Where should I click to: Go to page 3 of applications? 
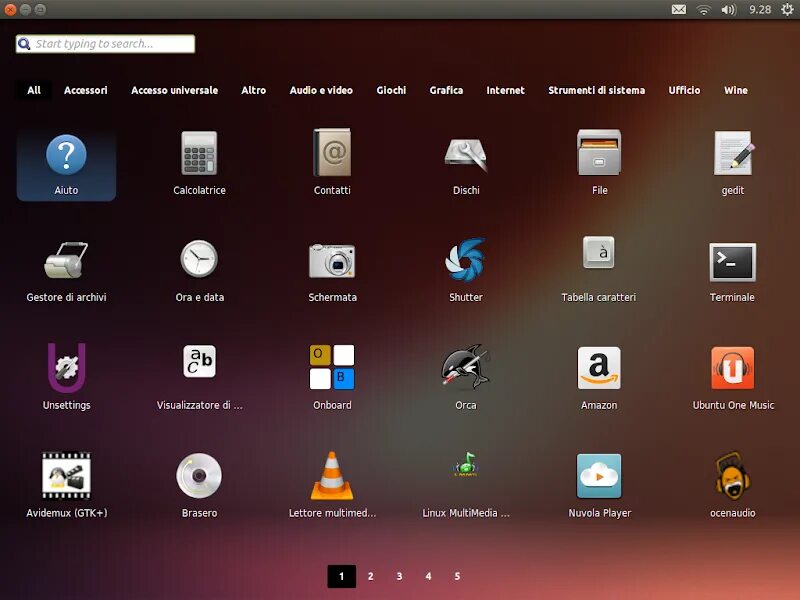click(x=399, y=576)
